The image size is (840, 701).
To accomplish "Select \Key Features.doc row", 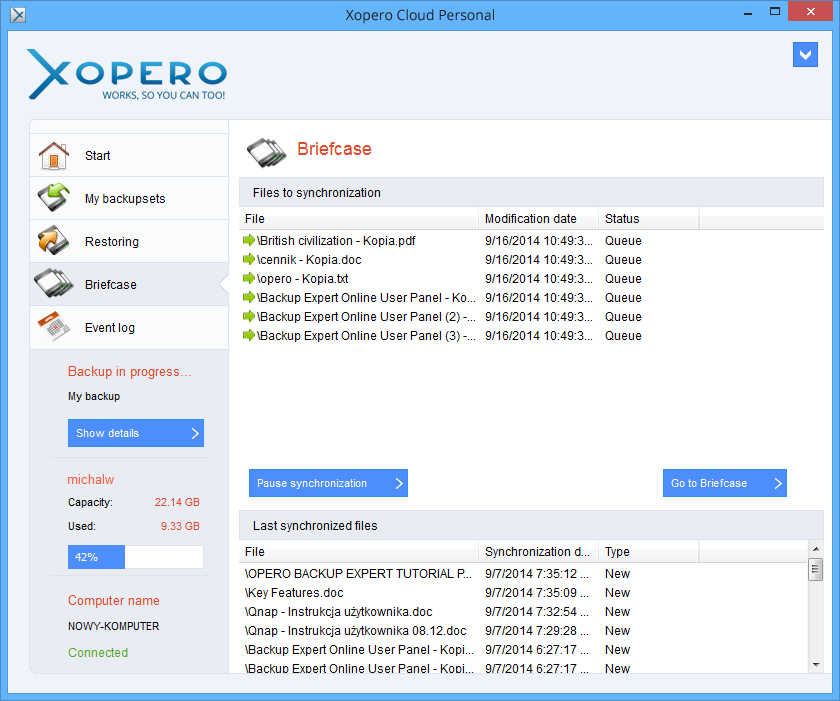I will point(523,593).
